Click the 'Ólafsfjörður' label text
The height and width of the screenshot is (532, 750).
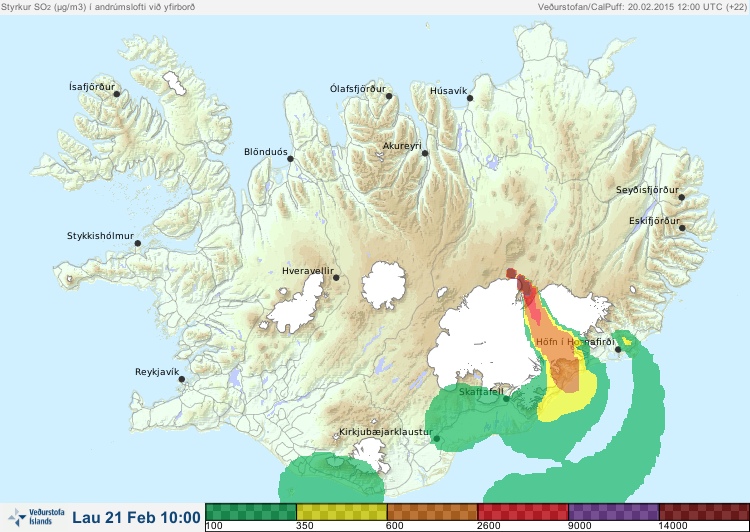click(x=358, y=89)
